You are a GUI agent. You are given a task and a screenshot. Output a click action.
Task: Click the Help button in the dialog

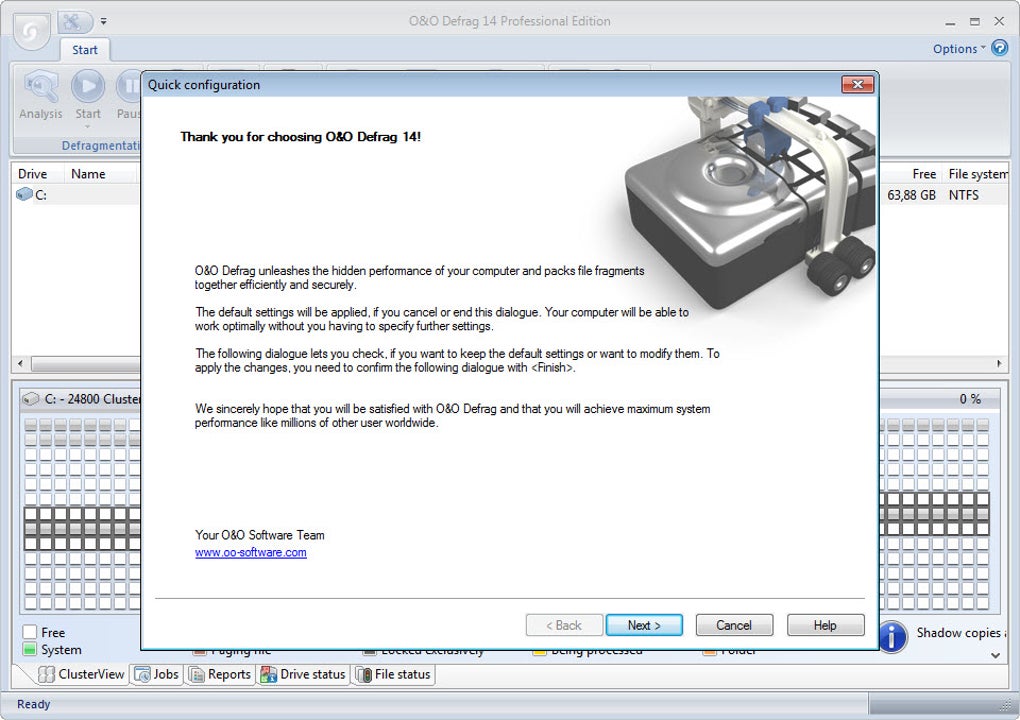825,625
